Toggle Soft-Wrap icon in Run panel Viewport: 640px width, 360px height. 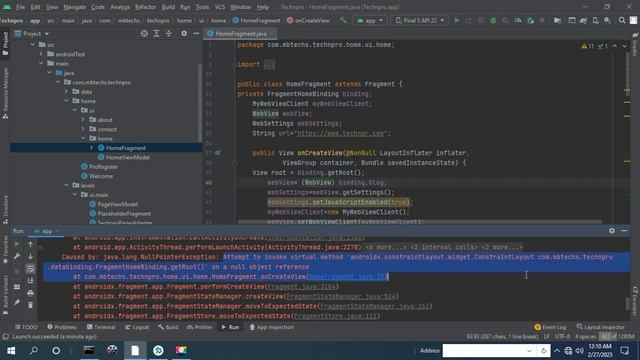[x=30, y=269]
